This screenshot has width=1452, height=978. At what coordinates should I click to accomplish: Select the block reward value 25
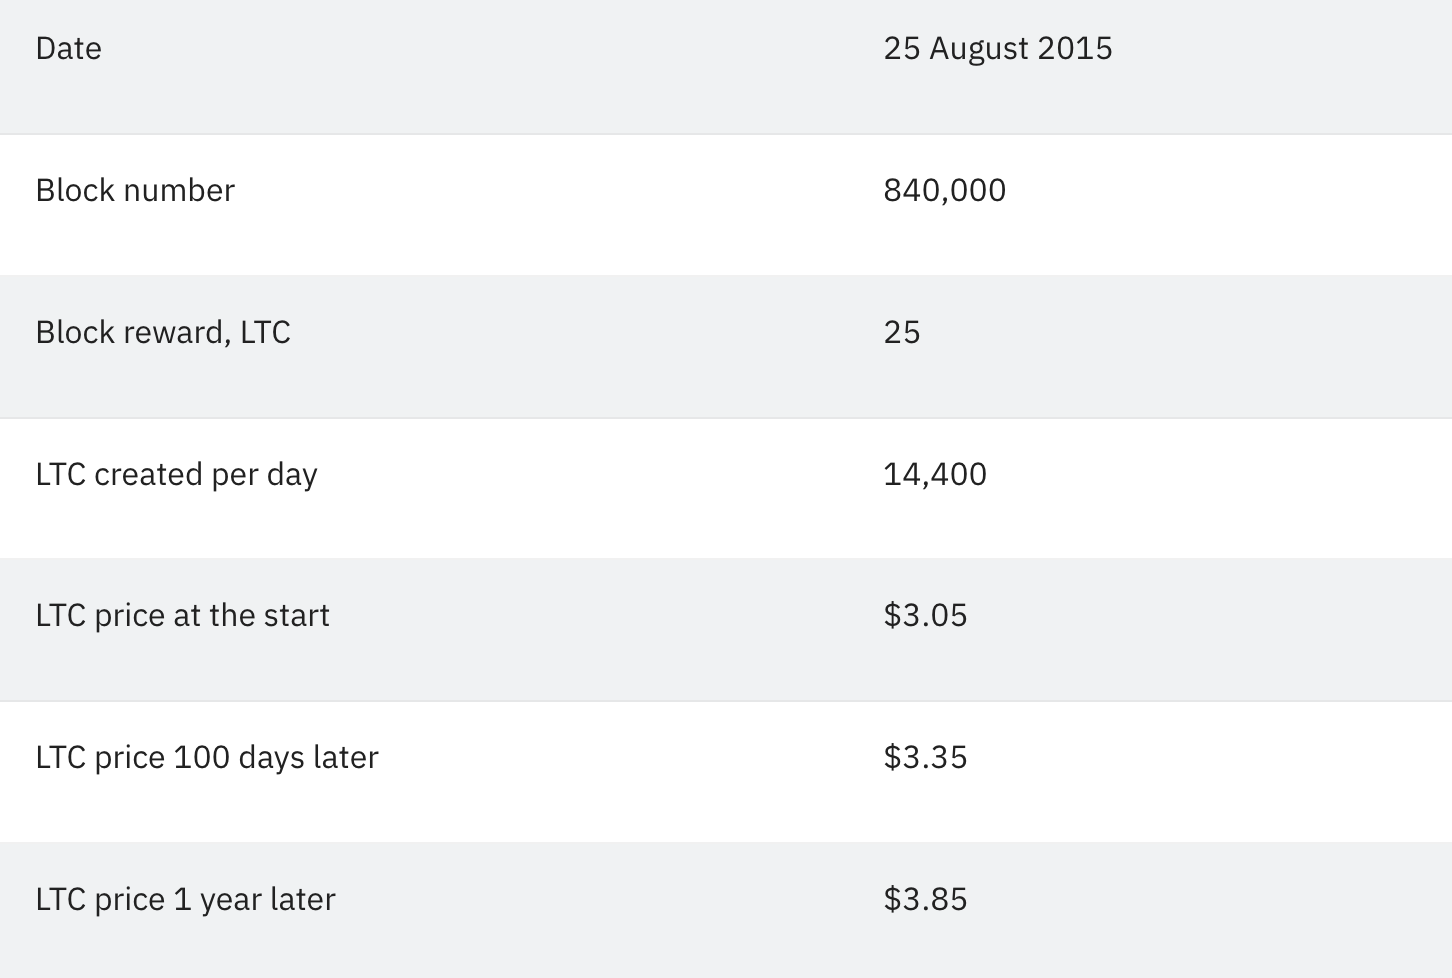(901, 333)
